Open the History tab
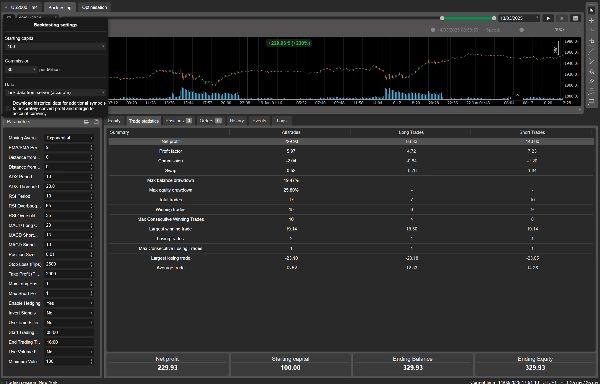The height and width of the screenshot is (384, 600). pos(237,121)
